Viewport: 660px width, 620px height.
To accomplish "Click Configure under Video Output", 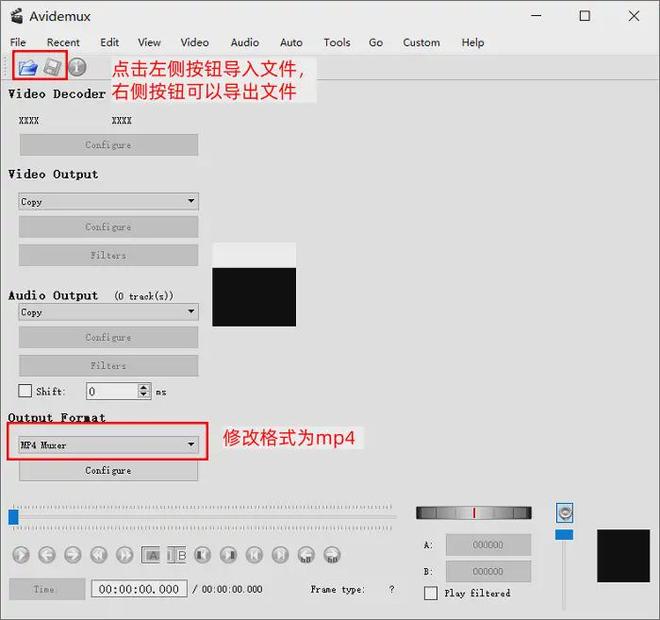I will 109,227.
